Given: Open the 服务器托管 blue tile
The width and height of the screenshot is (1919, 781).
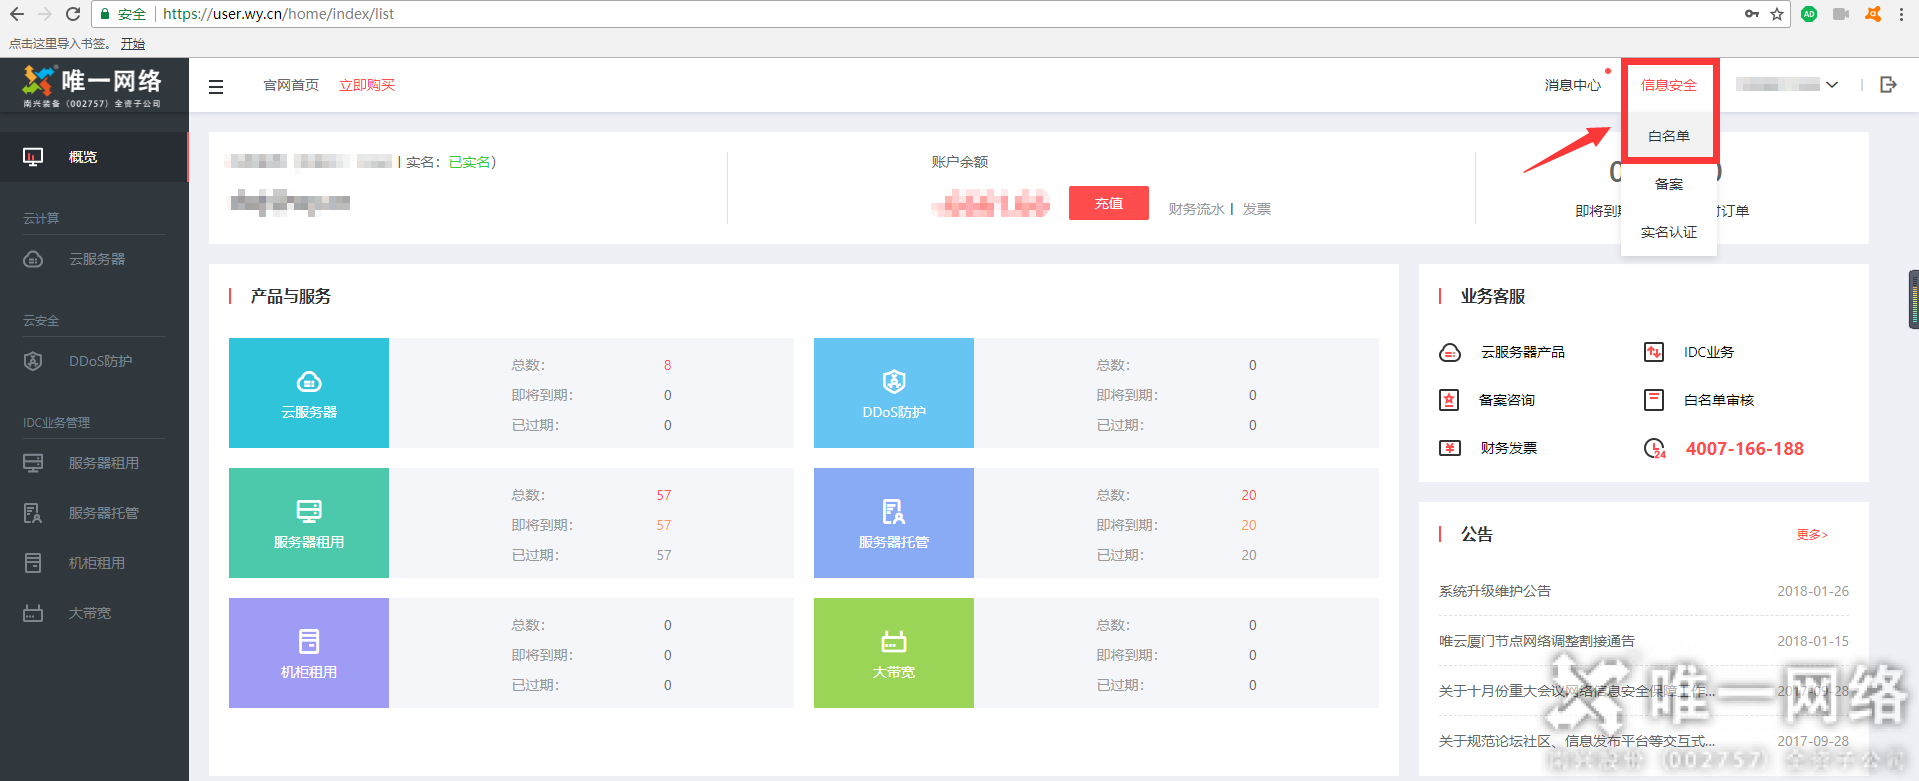Looking at the screenshot, I should (x=893, y=523).
